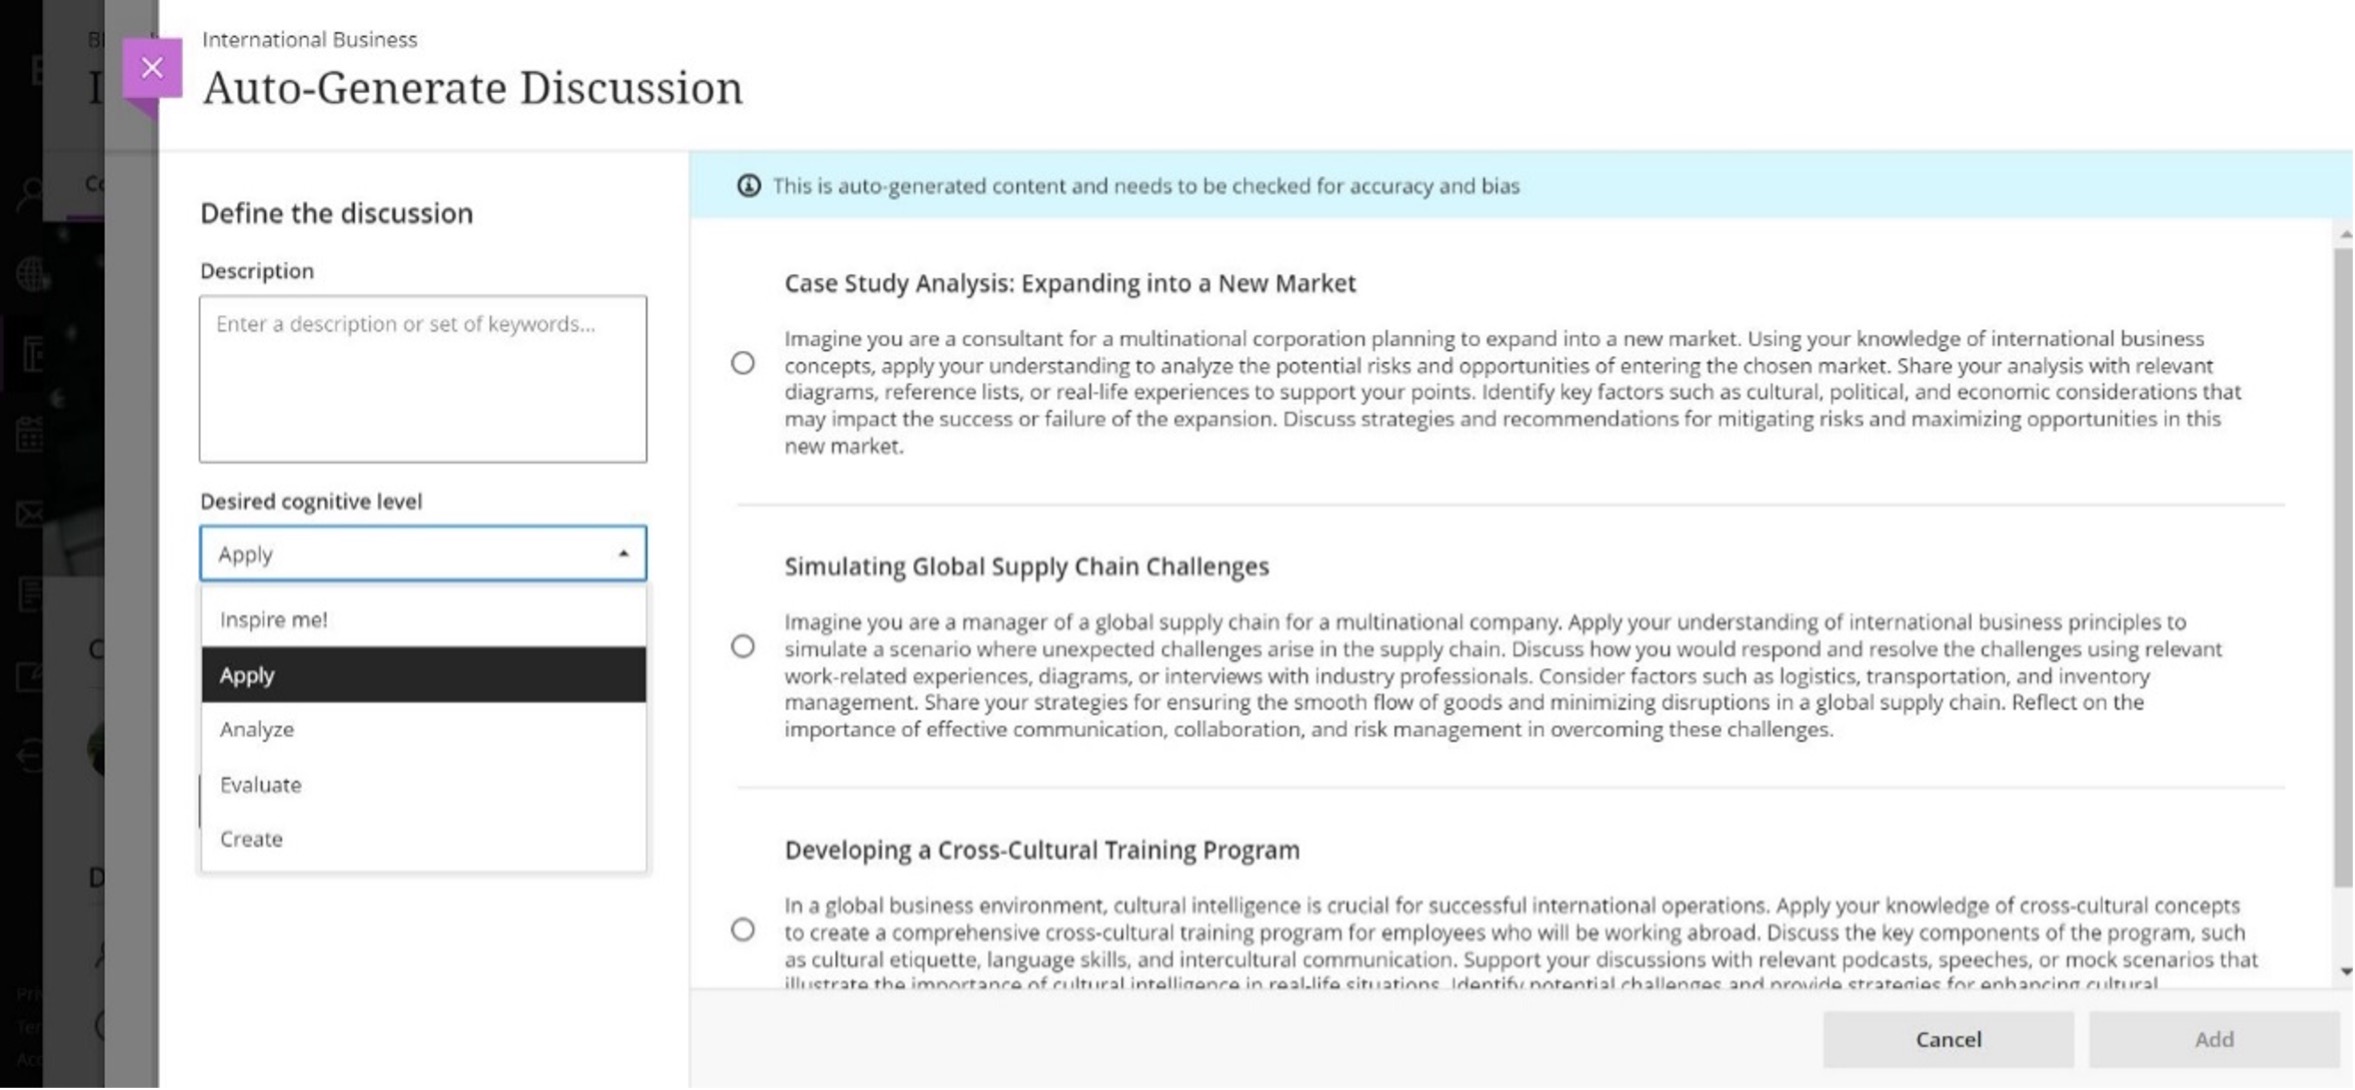Click the info icon in the auto-generated notice

pyautogui.click(x=748, y=186)
